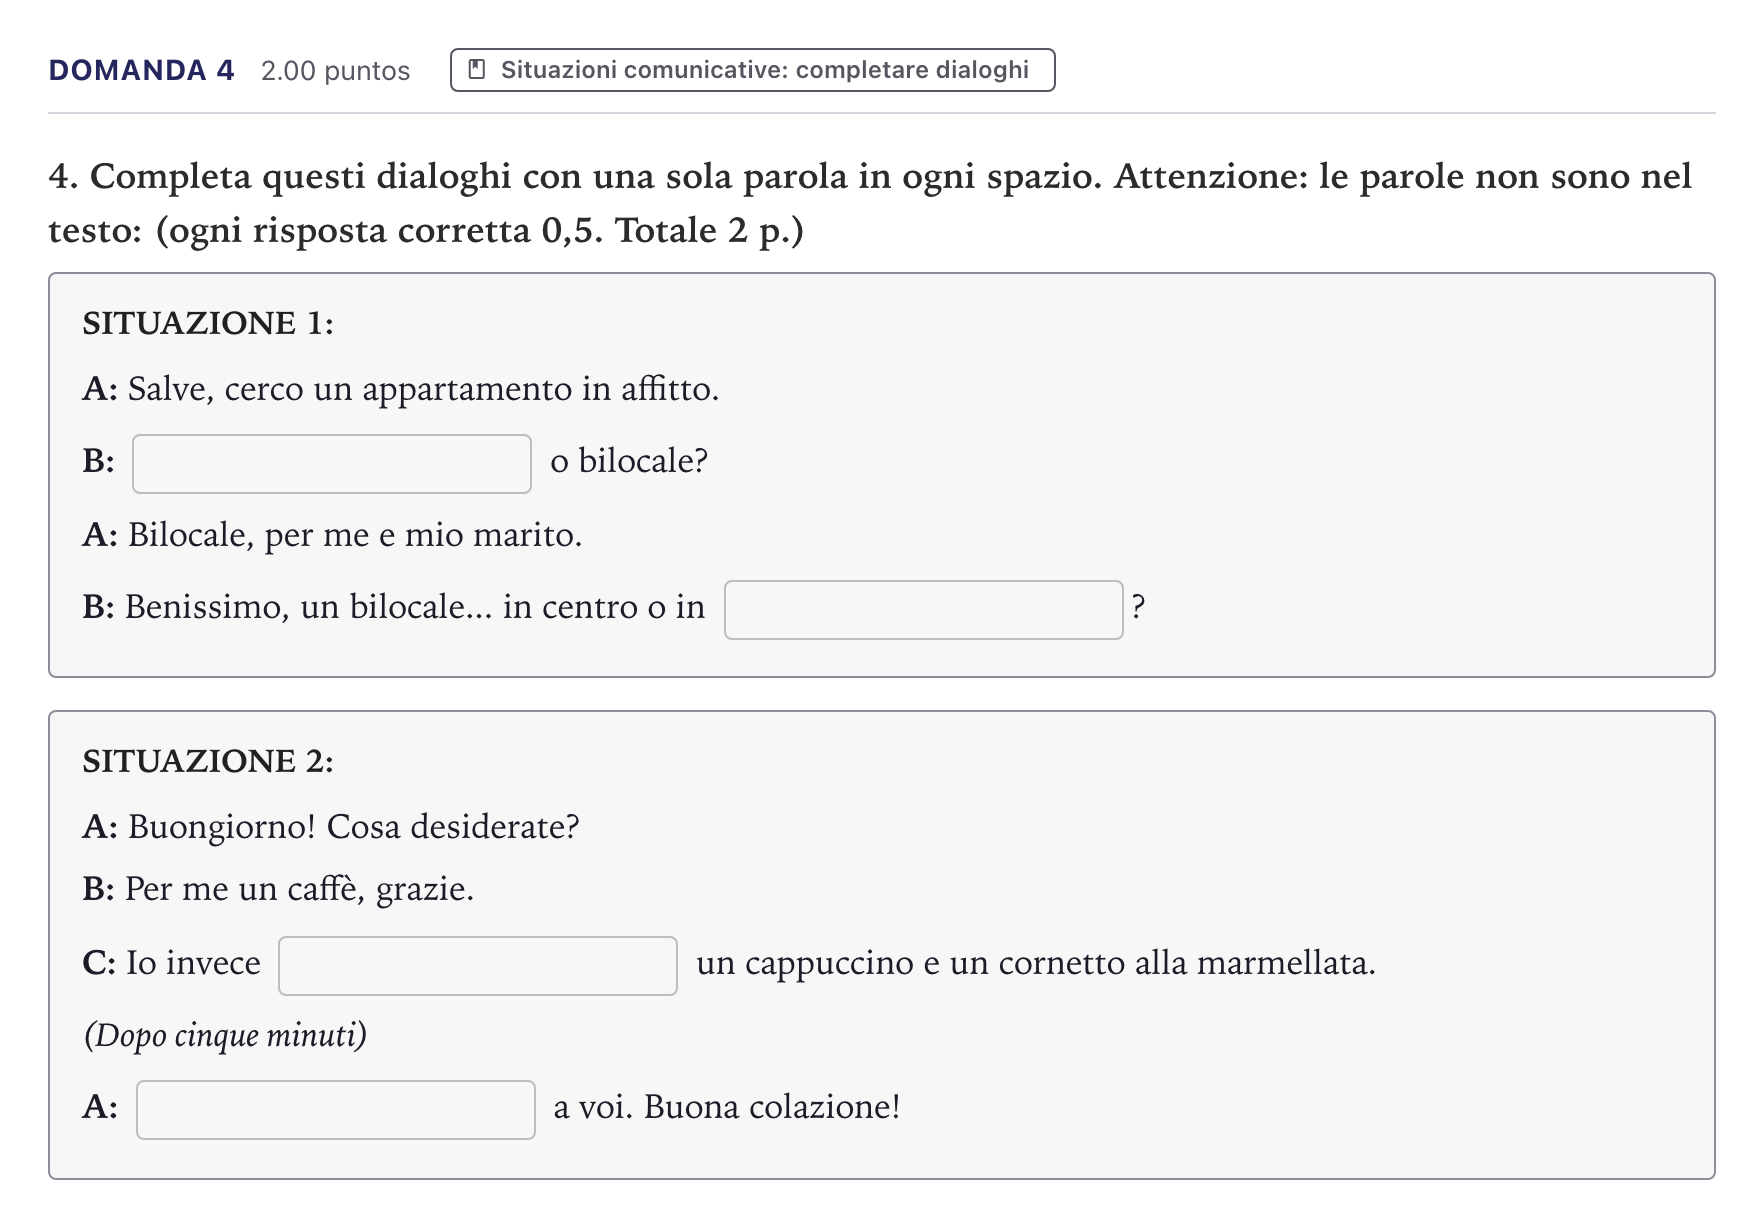Click the line 'Per me un caffè, grazie.'
Screen dimensions: 1764x1228
tap(299, 889)
